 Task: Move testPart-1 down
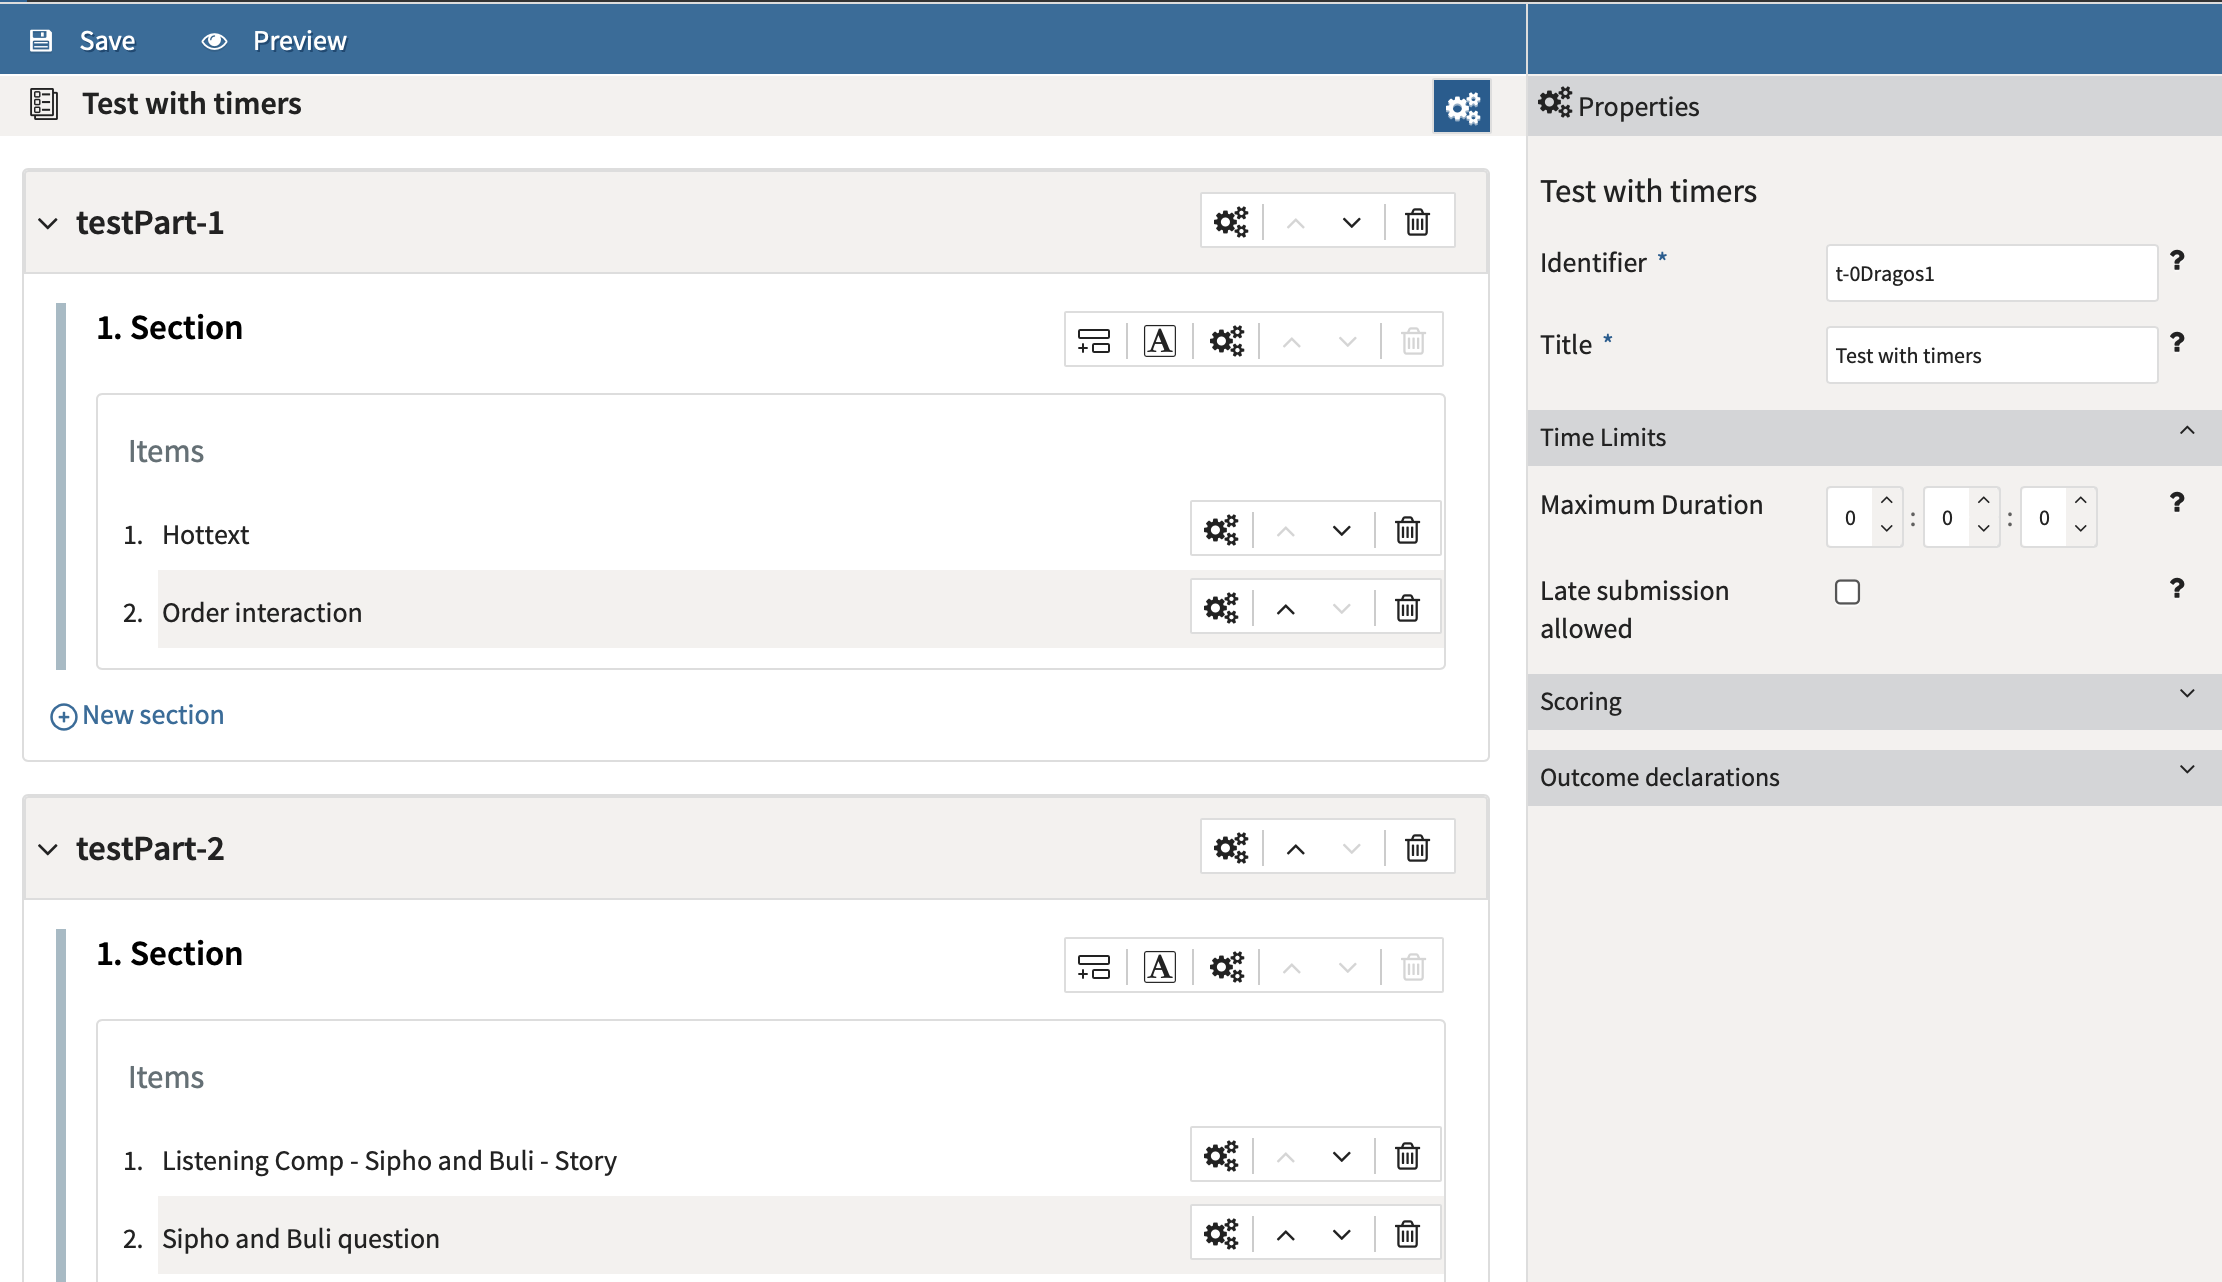click(x=1351, y=222)
